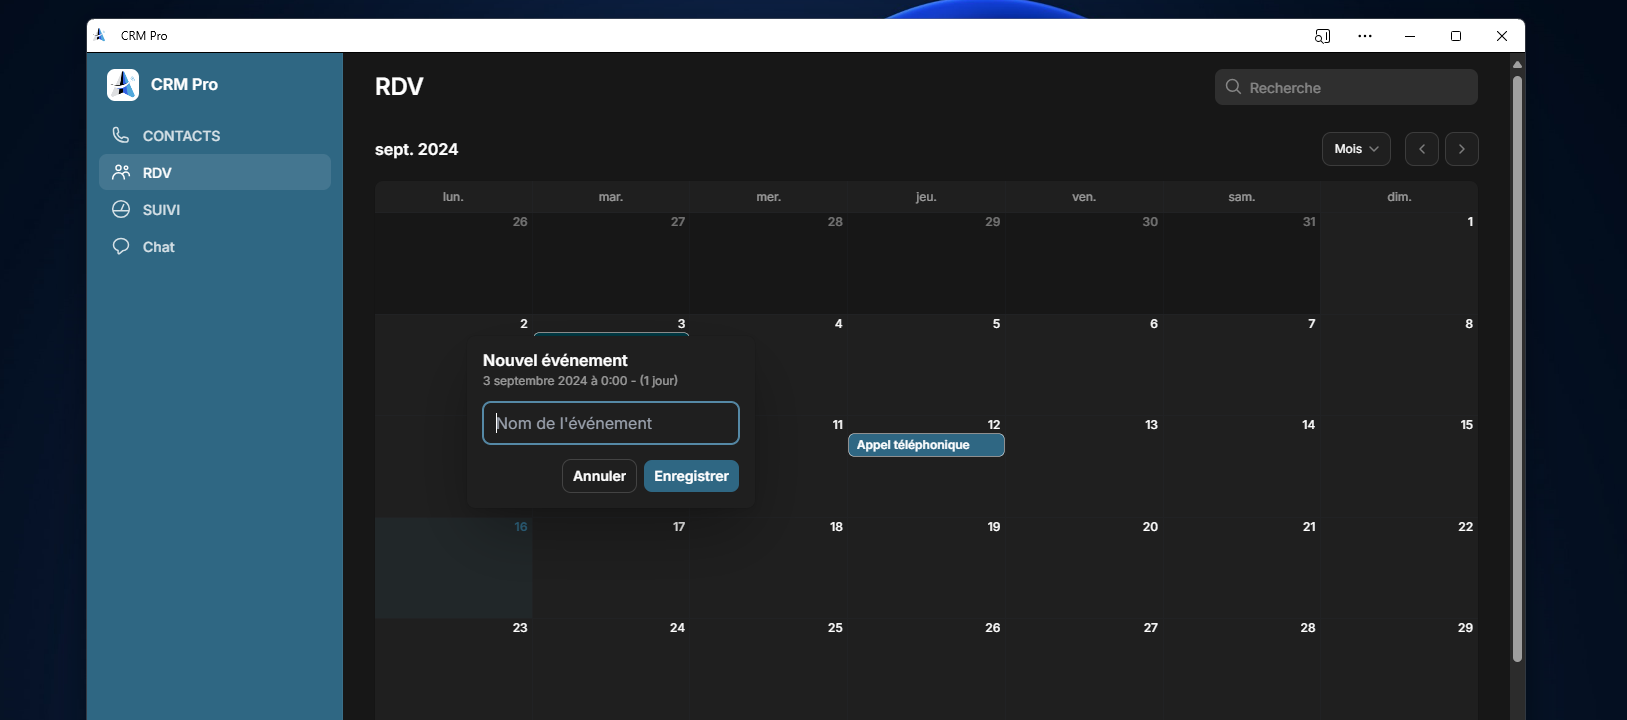Click the people icon beside RDV

click(x=121, y=172)
